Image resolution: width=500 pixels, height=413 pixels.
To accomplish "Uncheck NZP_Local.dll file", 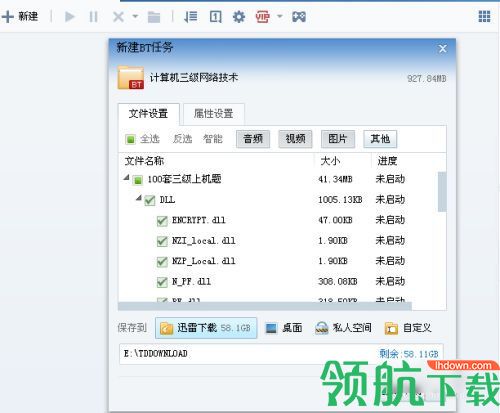I will click(x=162, y=262).
